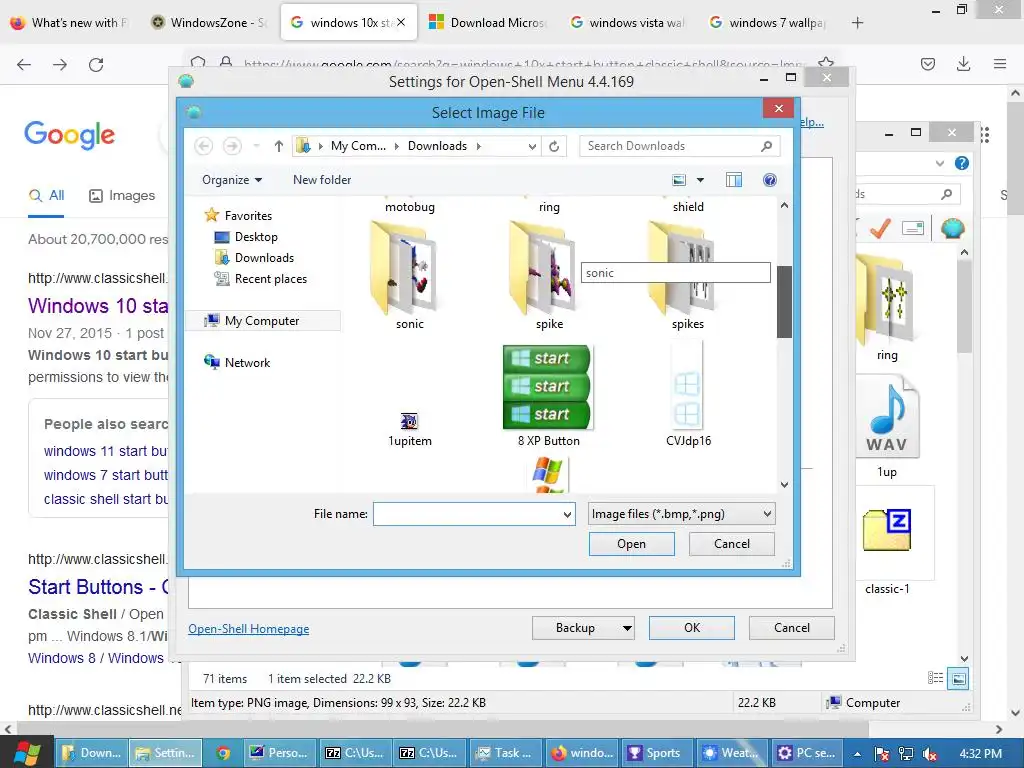Open help in the Select Image File dialog
1024x768 pixels.
click(770, 180)
